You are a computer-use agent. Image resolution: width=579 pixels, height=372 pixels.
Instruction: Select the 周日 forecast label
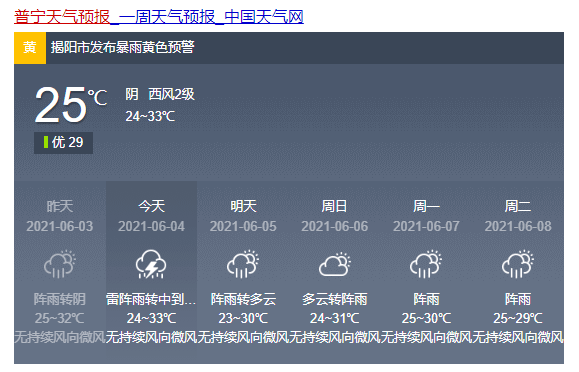click(x=335, y=206)
